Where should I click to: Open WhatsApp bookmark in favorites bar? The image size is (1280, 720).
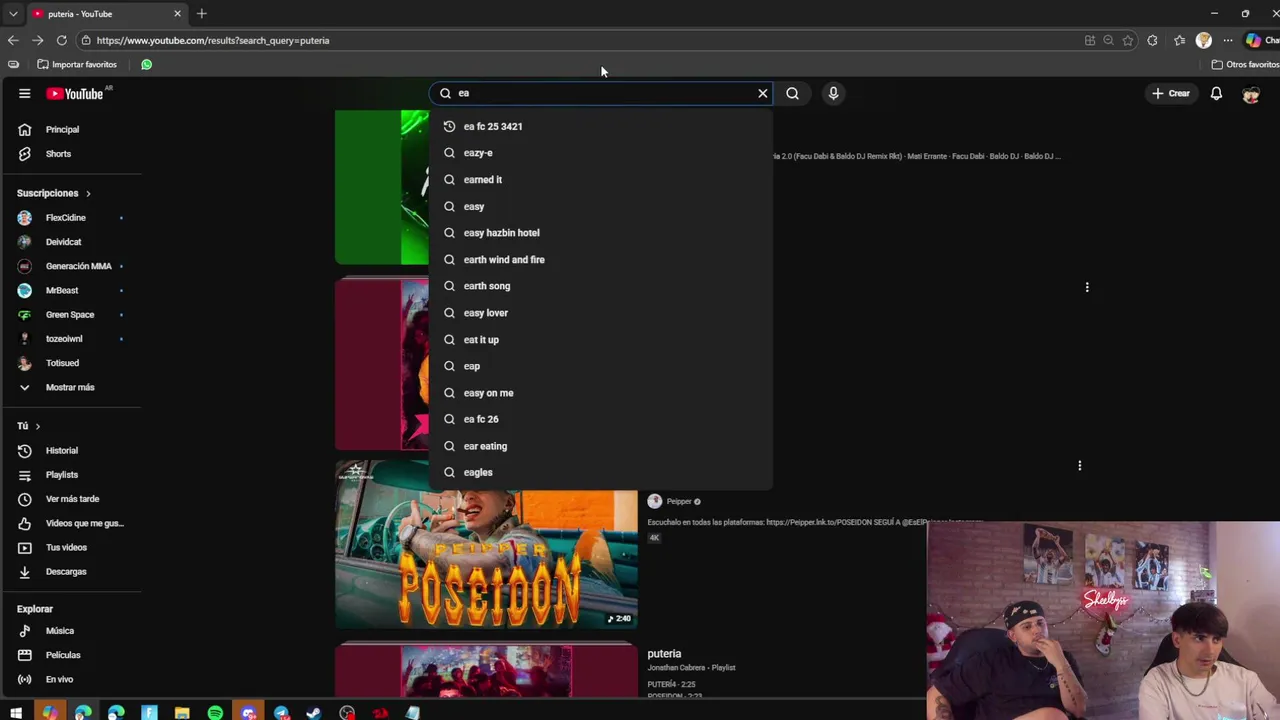(x=147, y=64)
